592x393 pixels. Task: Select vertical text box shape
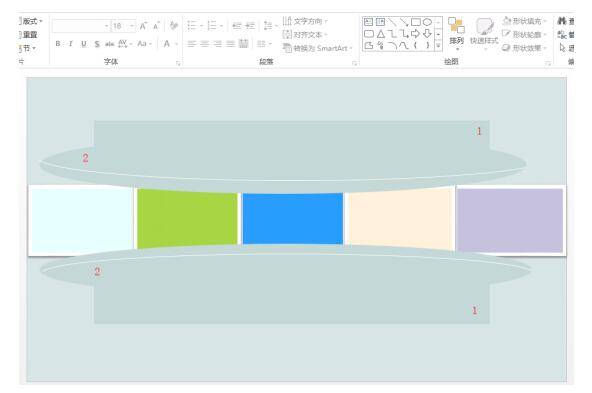[x=380, y=22]
